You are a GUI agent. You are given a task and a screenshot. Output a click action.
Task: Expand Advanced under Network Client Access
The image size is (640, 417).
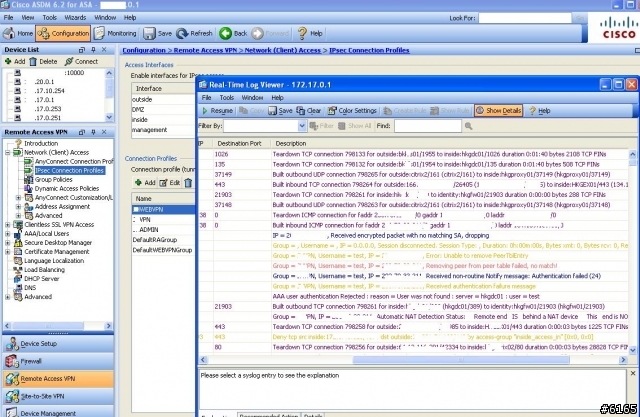click(18, 215)
